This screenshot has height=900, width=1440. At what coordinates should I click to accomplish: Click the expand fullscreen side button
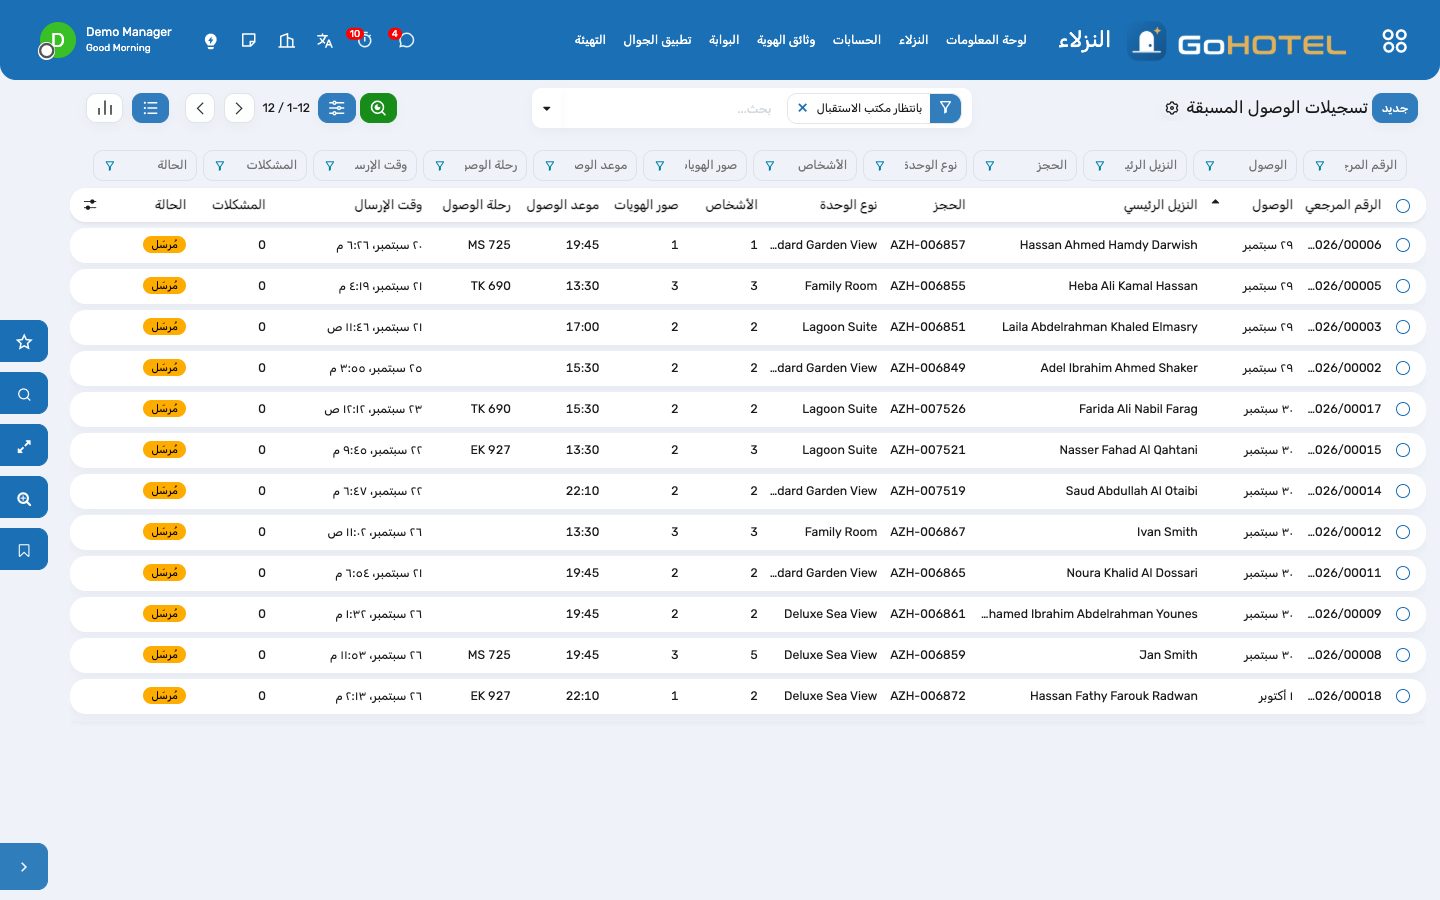click(24, 446)
